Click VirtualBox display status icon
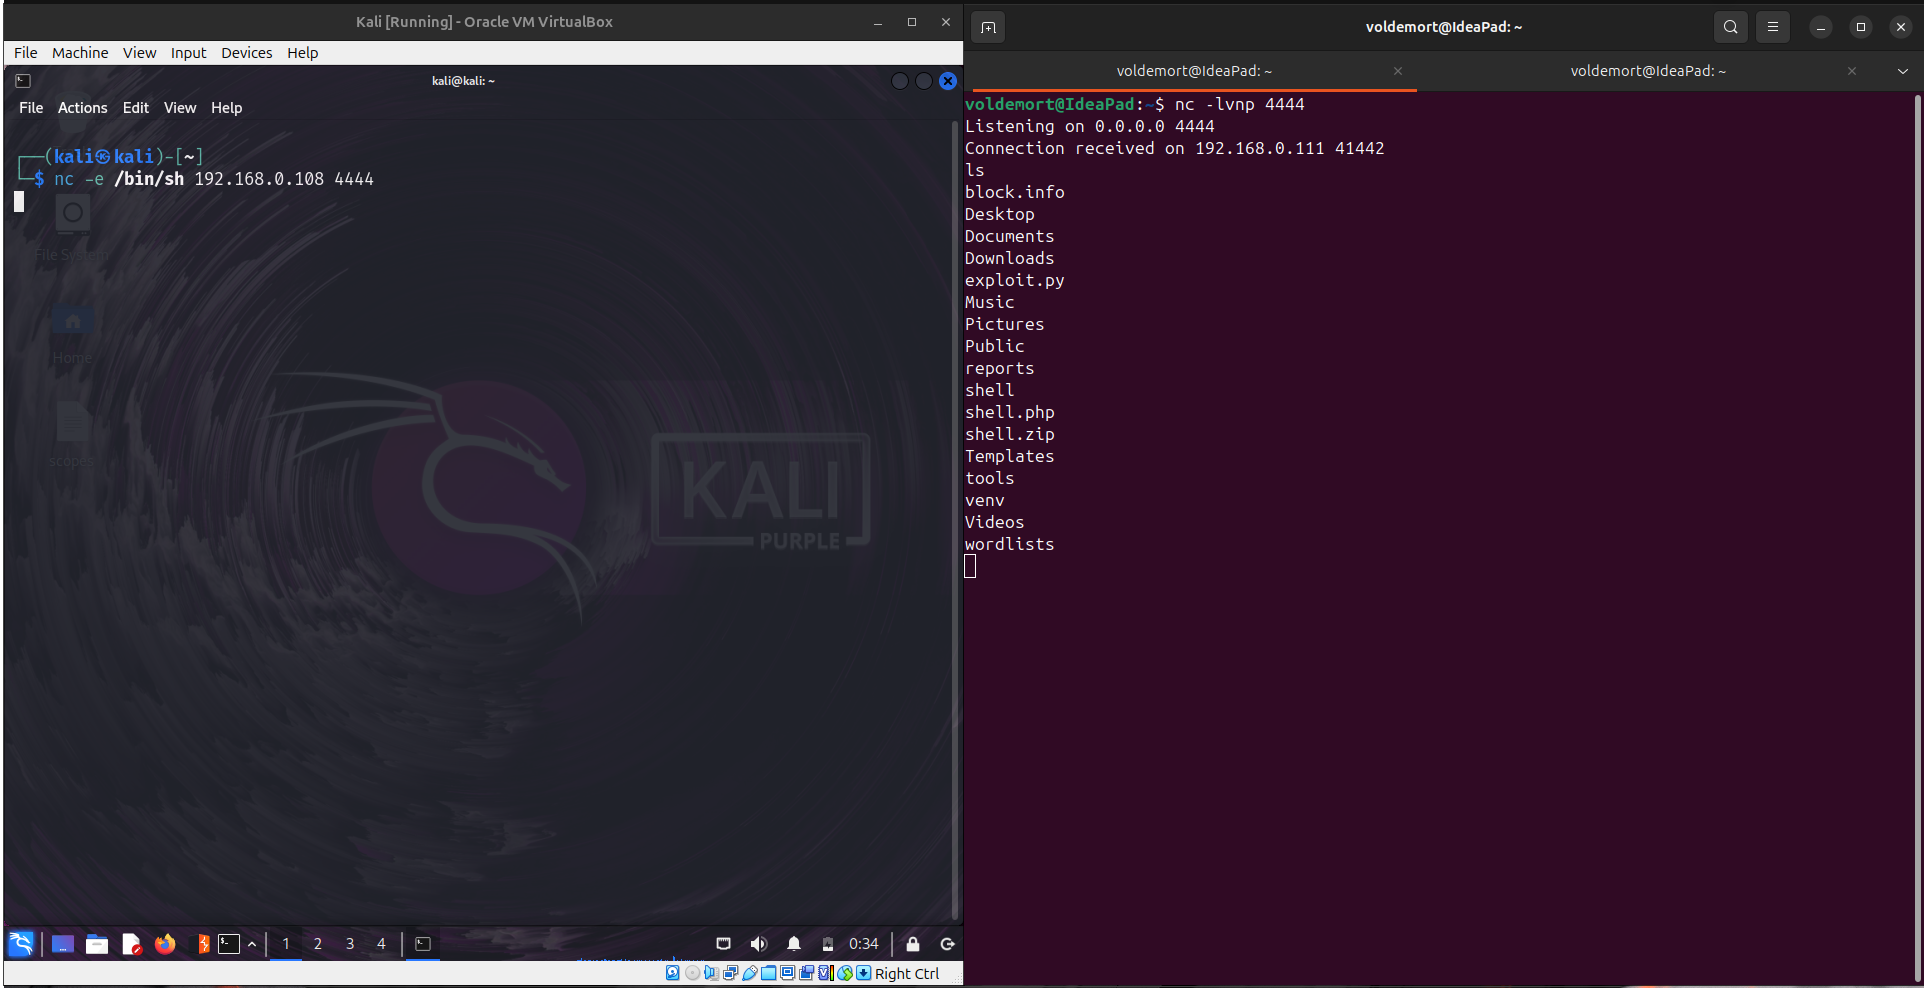The height and width of the screenshot is (988, 1924). click(788, 973)
